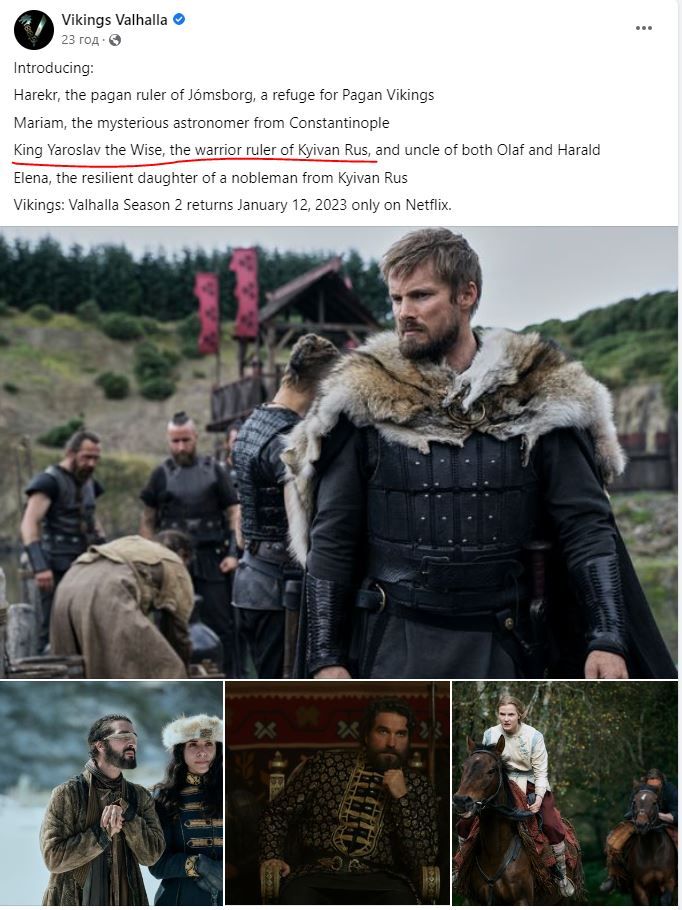The height and width of the screenshot is (910, 682).
Task: Open the photo of bearded man on throne
Action: pos(337,793)
